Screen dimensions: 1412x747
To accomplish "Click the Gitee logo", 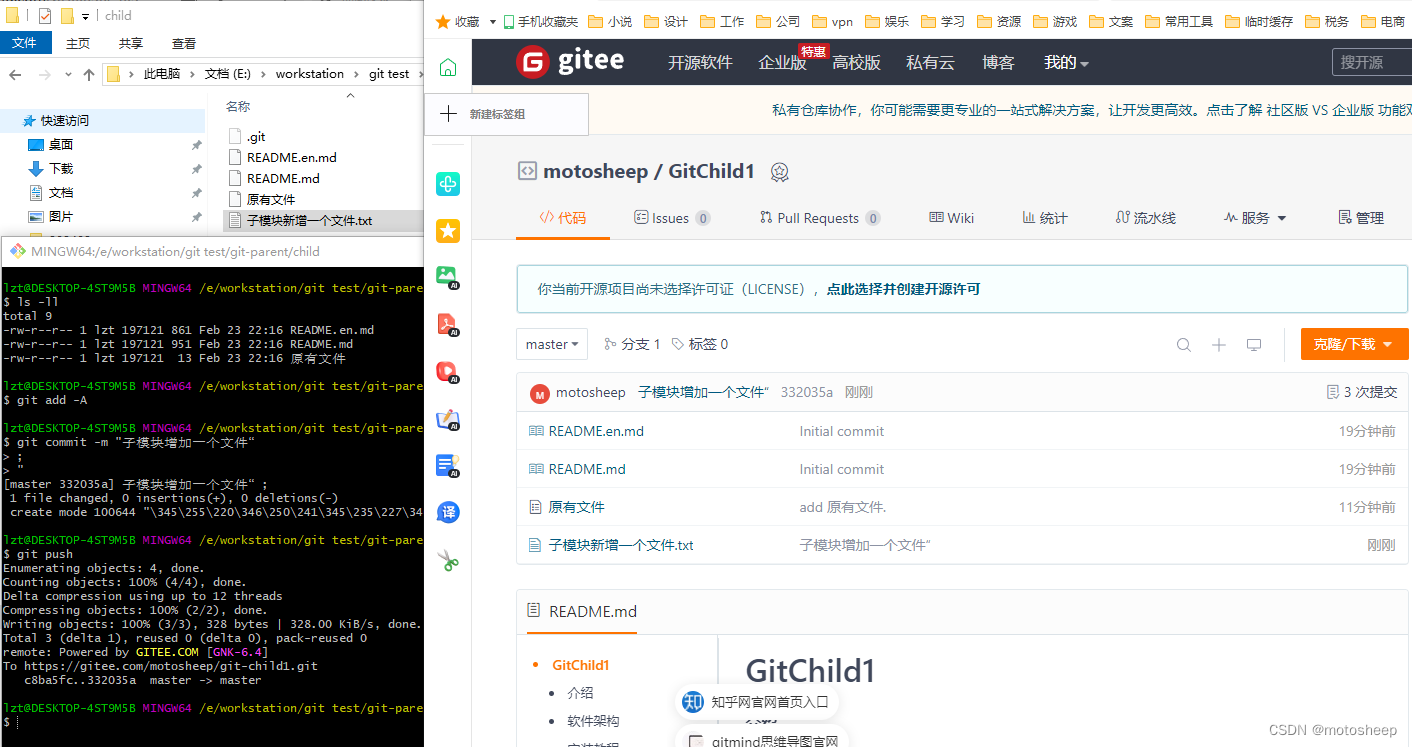I will click(570, 62).
